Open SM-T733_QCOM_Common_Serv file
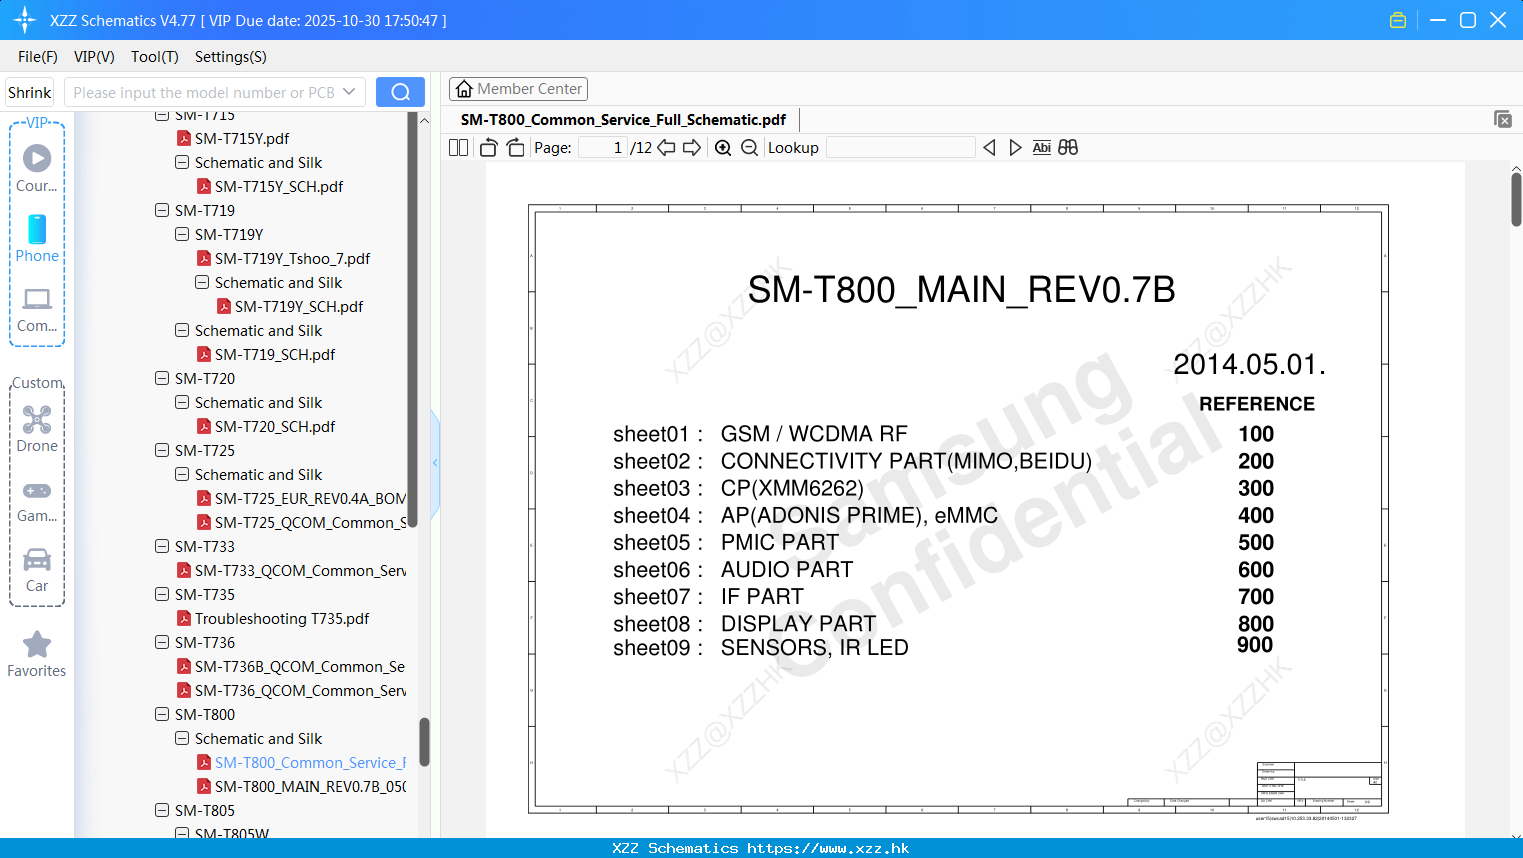This screenshot has width=1523, height=858. pyautogui.click(x=300, y=571)
